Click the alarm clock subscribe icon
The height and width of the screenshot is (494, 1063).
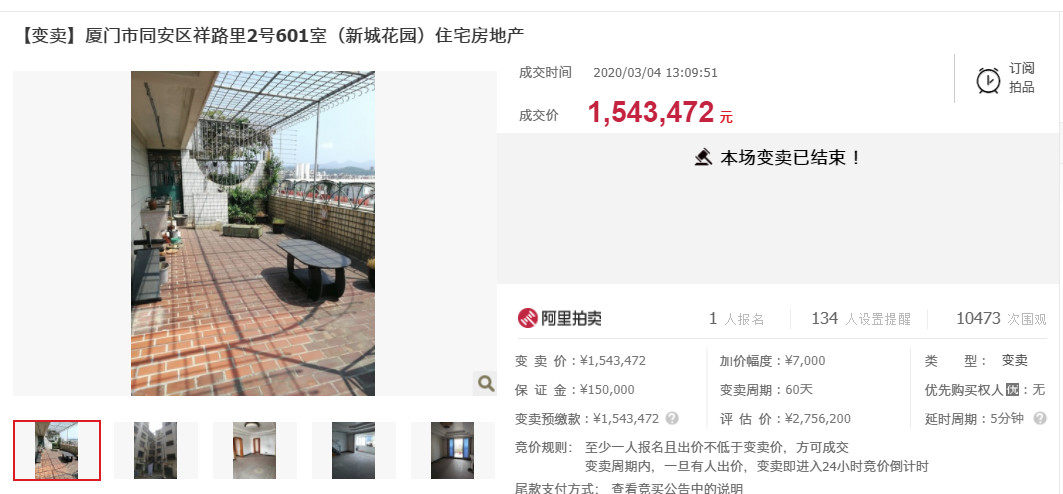988,80
